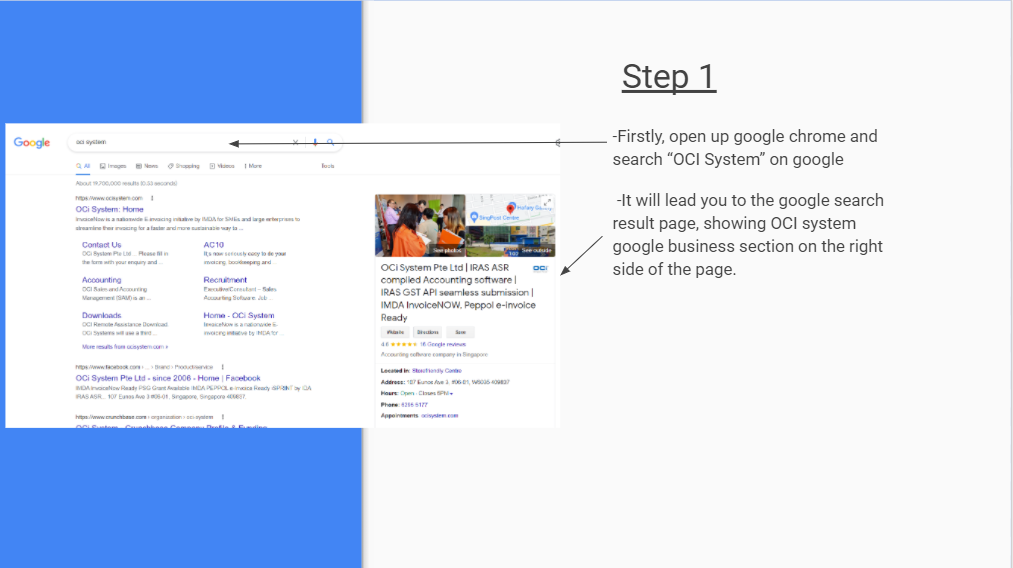Click the Website button in the business panel

pyautogui.click(x=395, y=332)
